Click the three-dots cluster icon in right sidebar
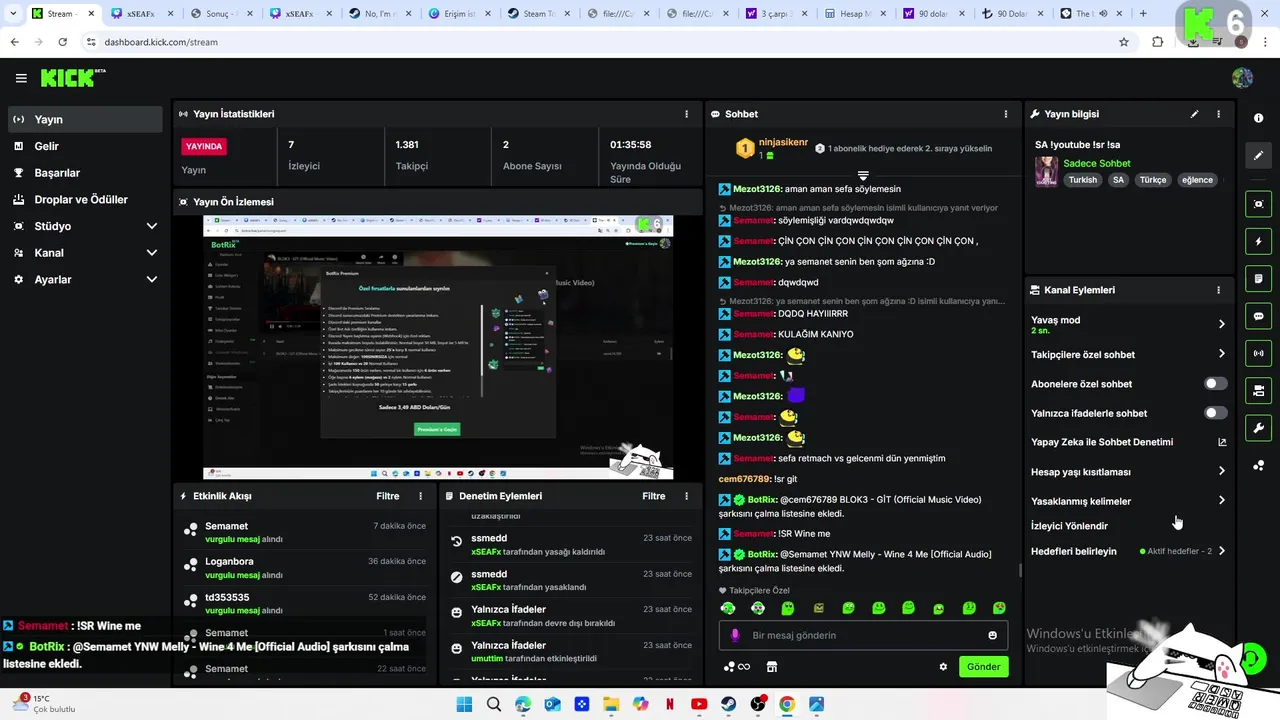The width and height of the screenshot is (1280, 720). [x=1258, y=466]
